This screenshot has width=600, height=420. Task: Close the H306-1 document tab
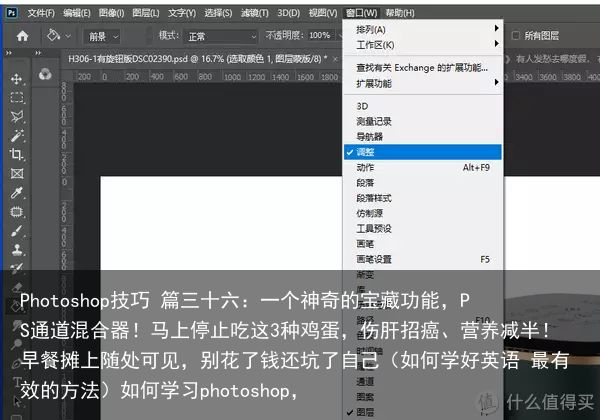[x=335, y=59]
